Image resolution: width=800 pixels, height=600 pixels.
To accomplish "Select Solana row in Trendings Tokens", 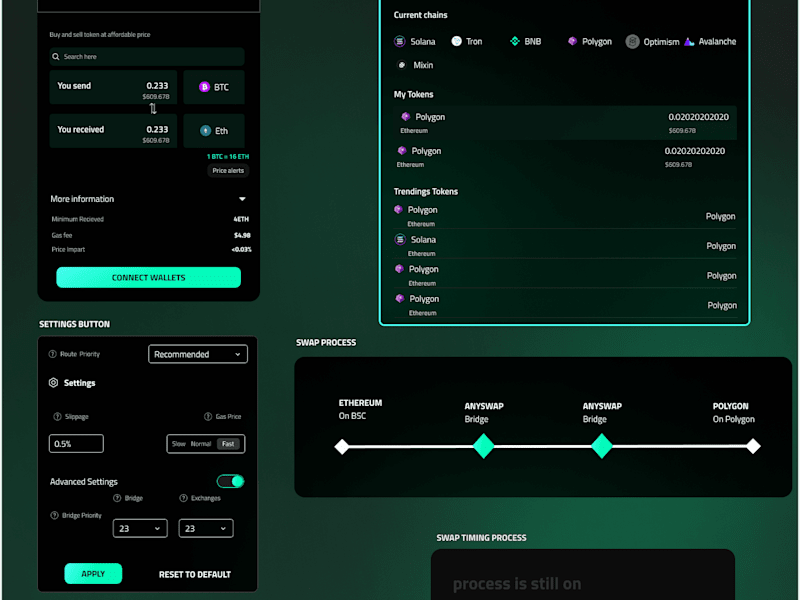I will coord(565,245).
